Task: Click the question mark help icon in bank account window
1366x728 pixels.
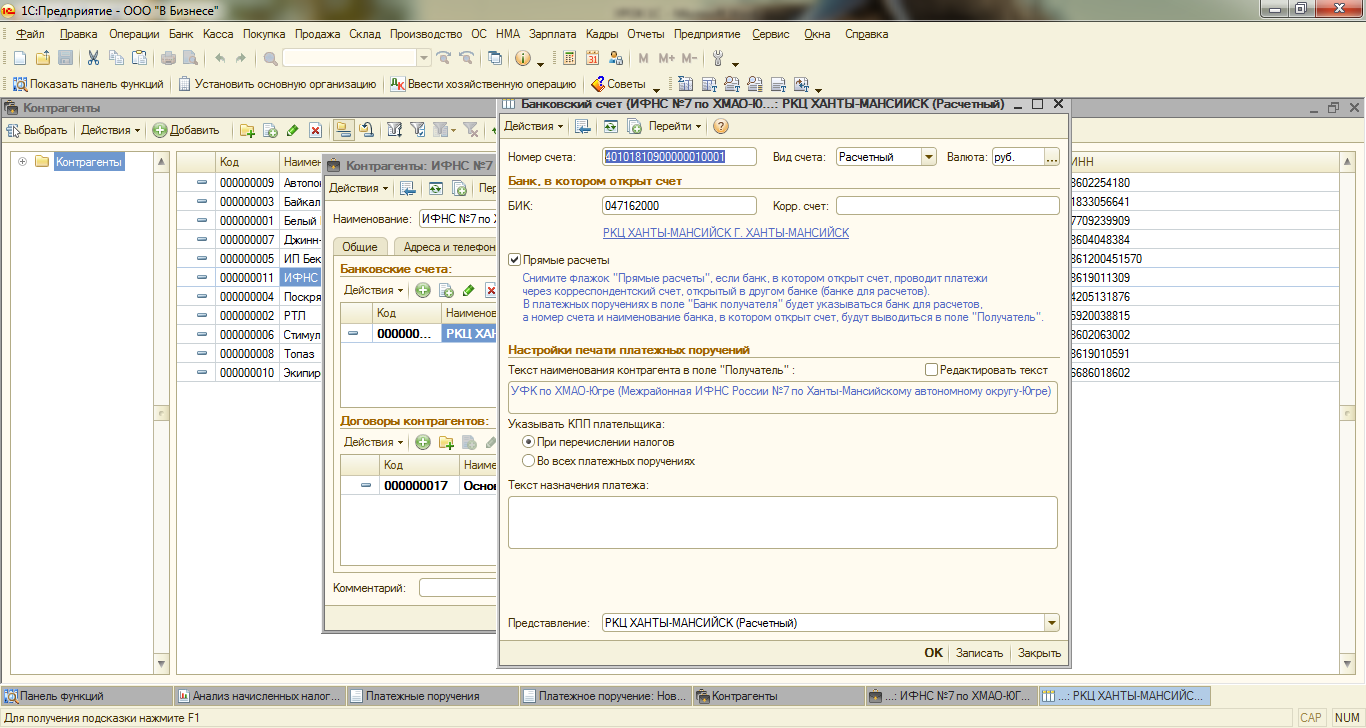Action: point(720,126)
